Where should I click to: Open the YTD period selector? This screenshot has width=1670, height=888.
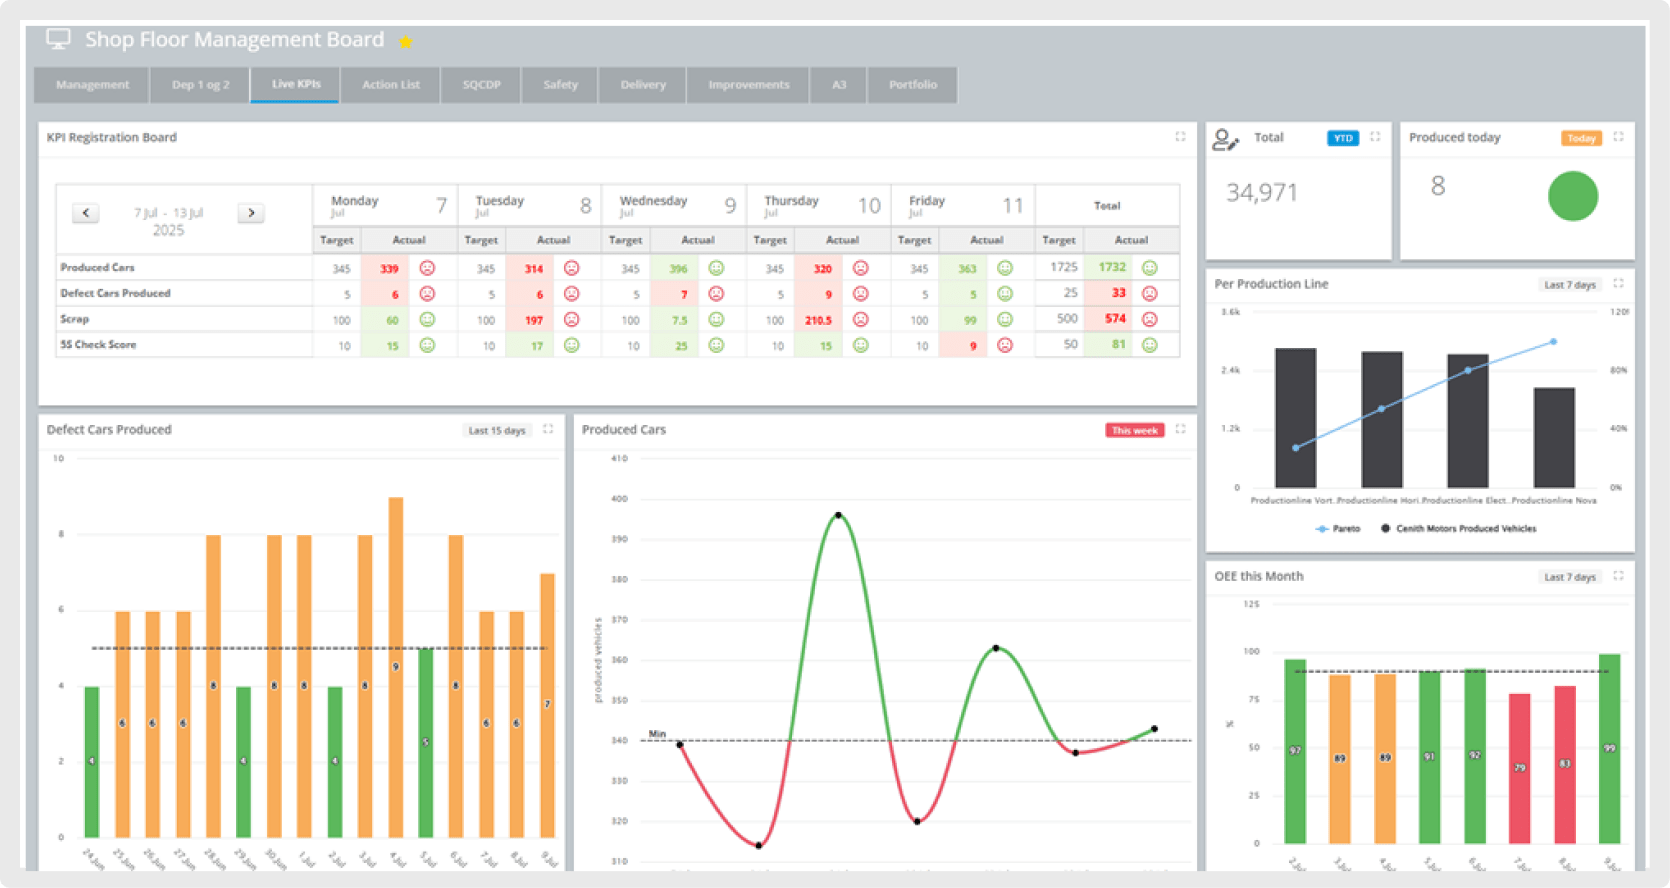pos(1342,138)
